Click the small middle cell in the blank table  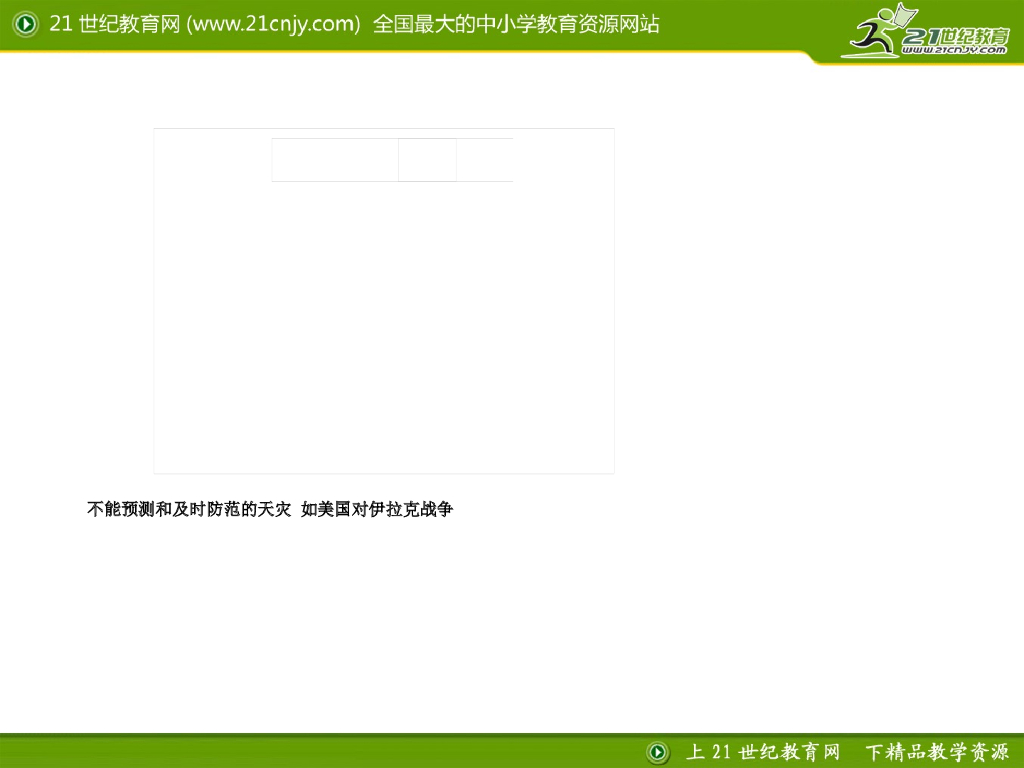click(x=427, y=159)
